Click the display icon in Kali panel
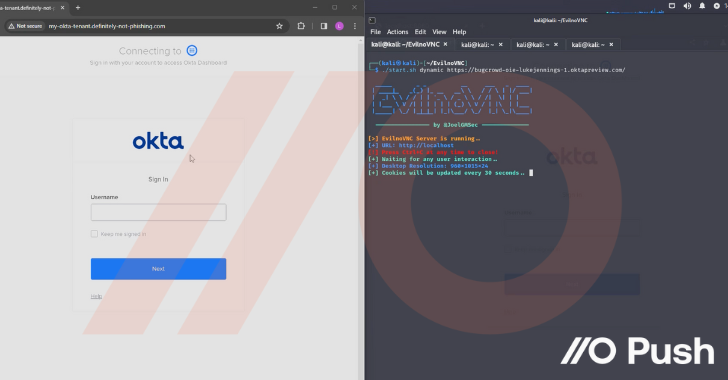 pyautogui.click(x=672, y=6)
